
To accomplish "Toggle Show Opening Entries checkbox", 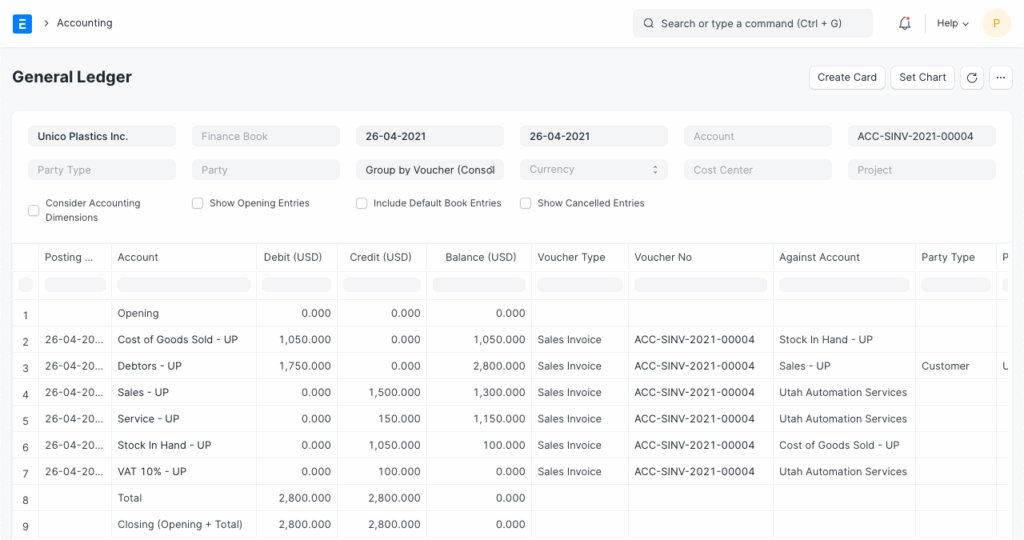I will click(x=198, y=203).
